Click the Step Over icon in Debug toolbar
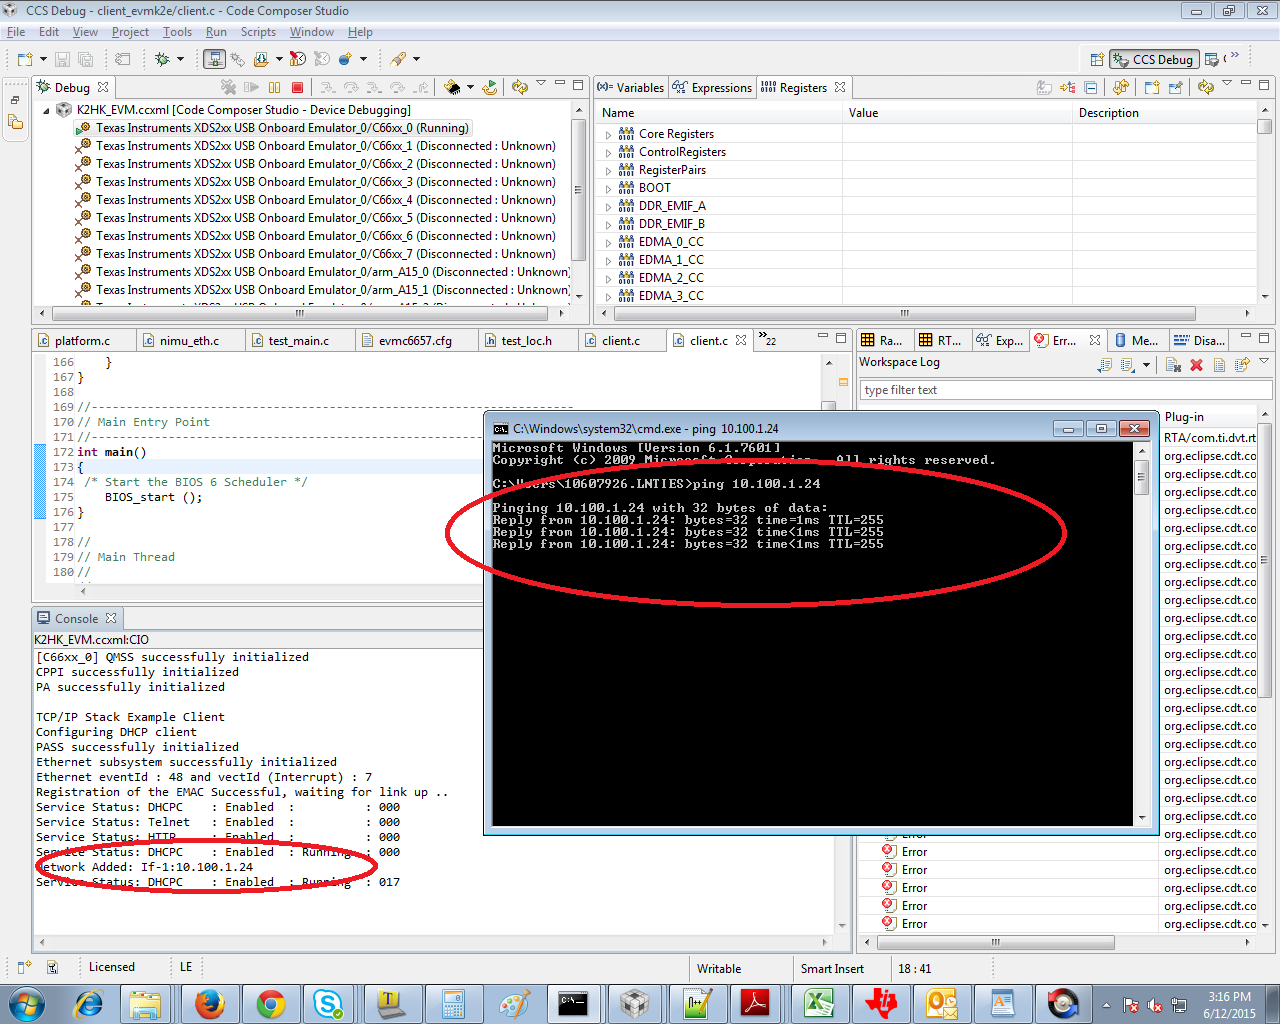Viewport: 1280px width, 1024px height. [x=351, y=88]
